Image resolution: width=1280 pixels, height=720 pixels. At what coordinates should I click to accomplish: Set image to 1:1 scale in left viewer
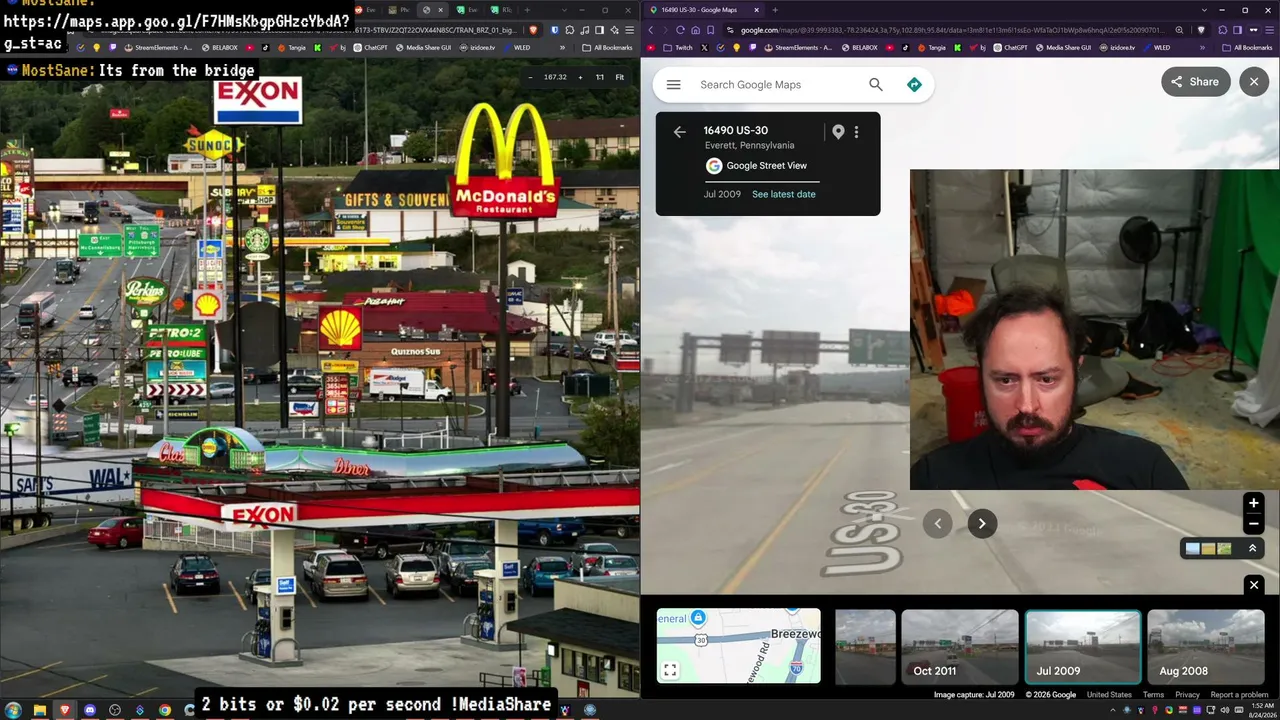tap(599, 77)
